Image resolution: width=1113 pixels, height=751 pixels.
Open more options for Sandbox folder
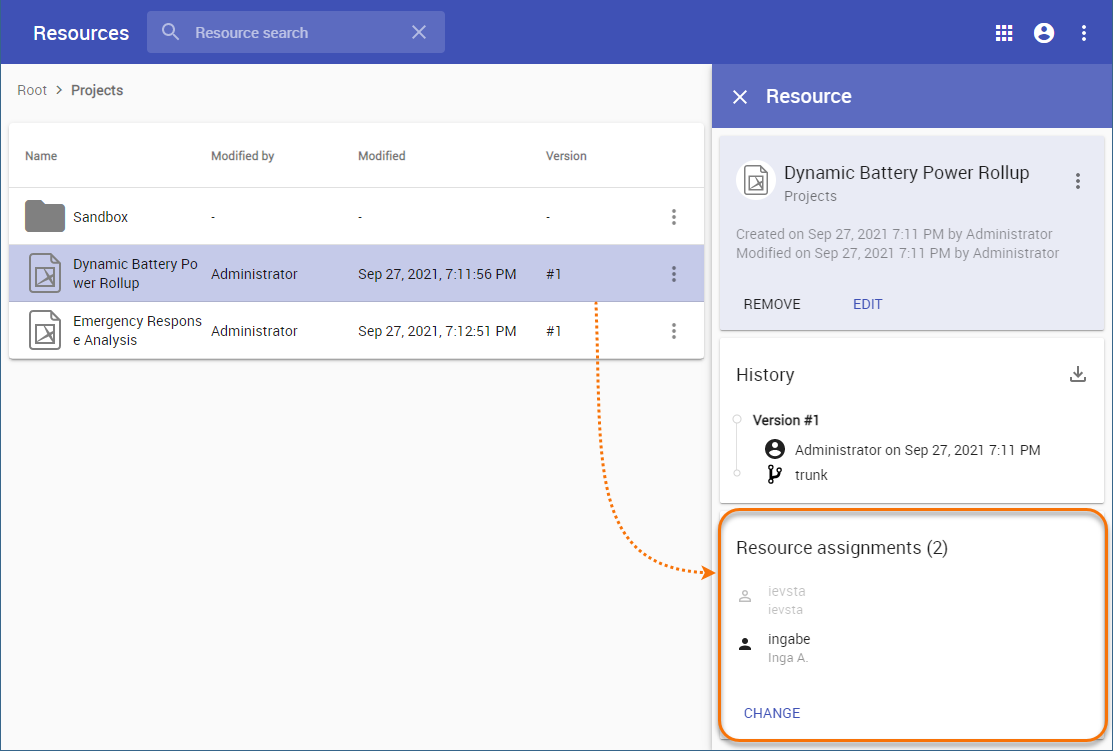tap(674, 217)
